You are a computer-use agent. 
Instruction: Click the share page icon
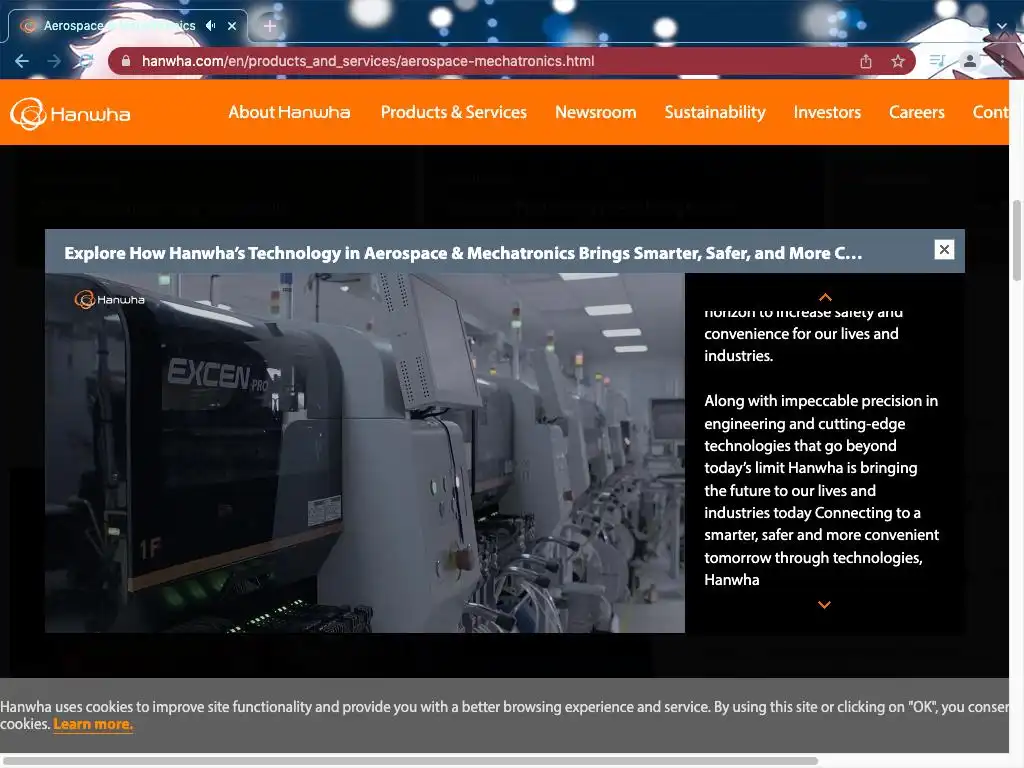pyautogui.click(x=866, y=61)
